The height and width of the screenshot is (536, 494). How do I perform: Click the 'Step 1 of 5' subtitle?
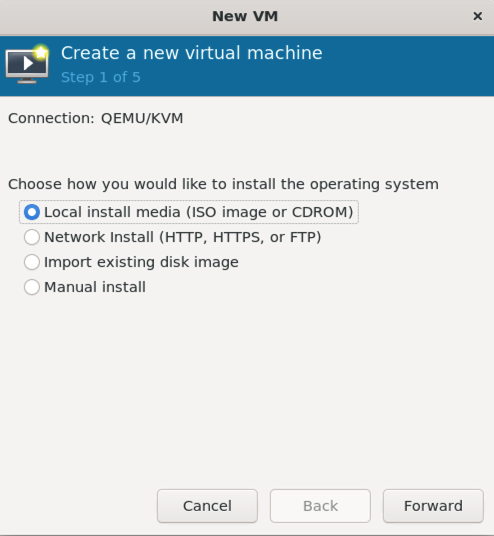[101, 77]
